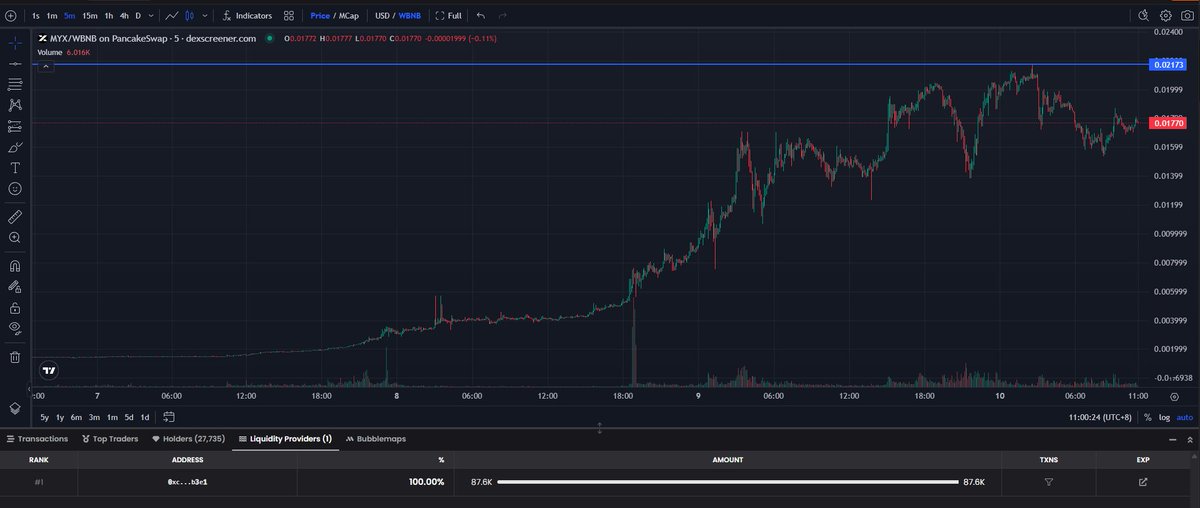The width and height of the screenshot is (1200, 508).
Task: Open the layout grid selector
Action: (x=289, y=16)
